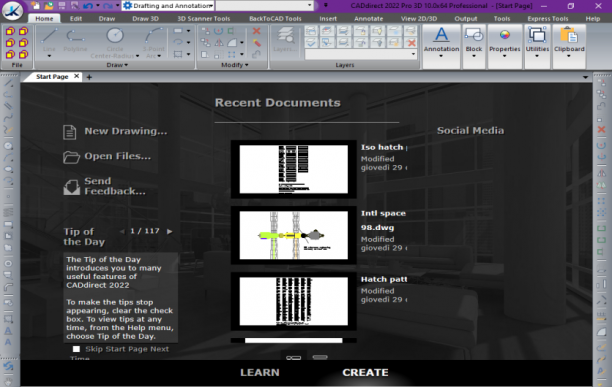The image size is (612, 387).
Task: Select the Fillet tool in Modify panel
Action: tap(232, 43)
